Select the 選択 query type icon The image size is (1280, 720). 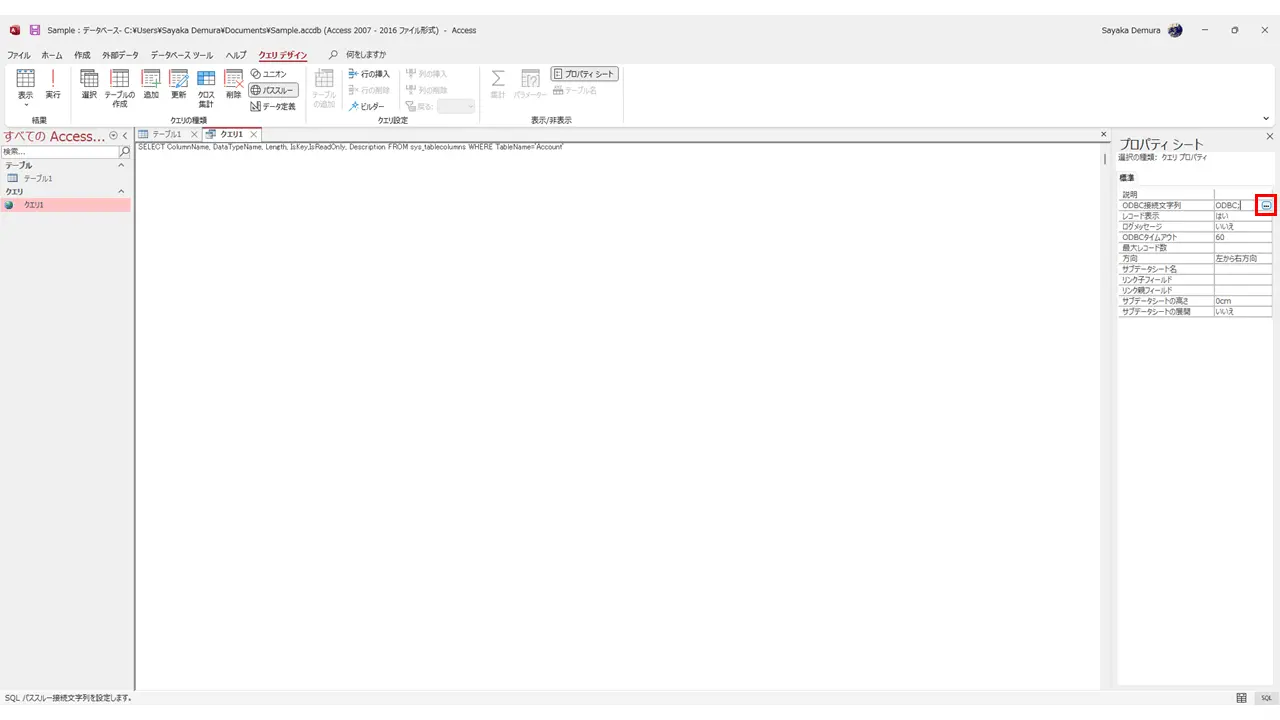point(89,86)
